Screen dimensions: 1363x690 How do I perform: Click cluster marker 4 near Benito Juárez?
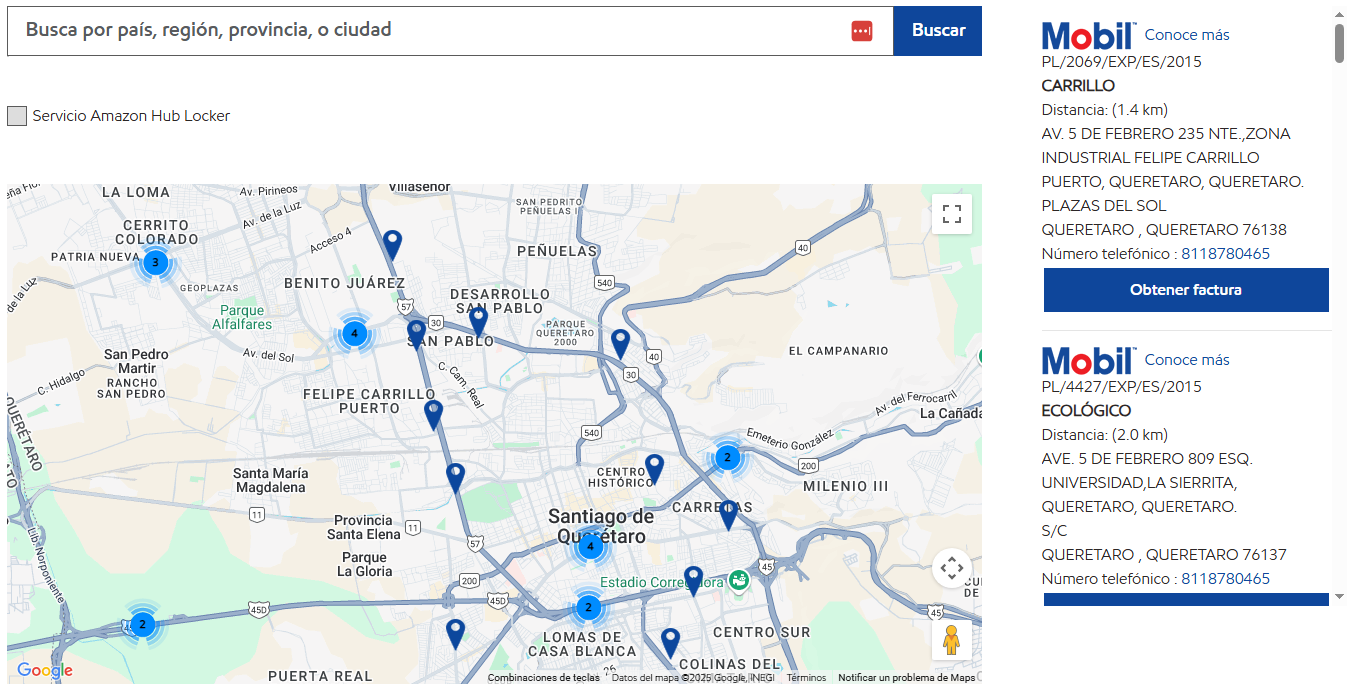(354, 333)
